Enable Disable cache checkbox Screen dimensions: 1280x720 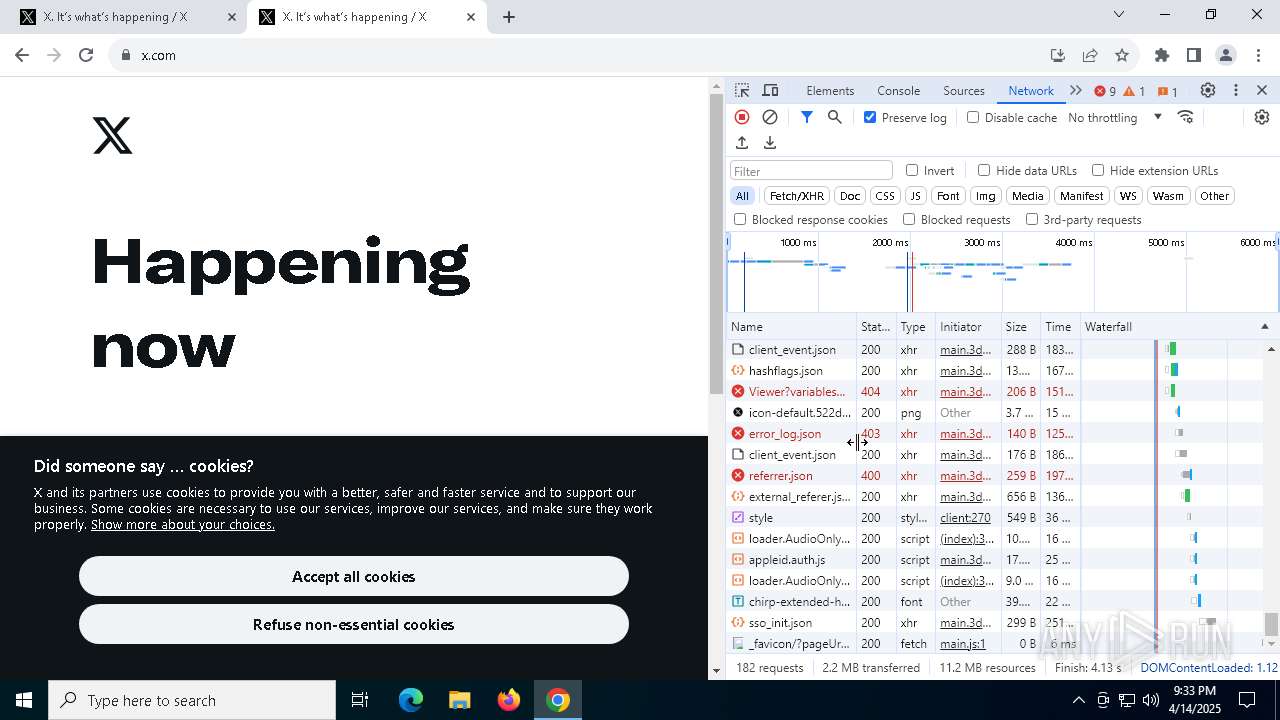pos(973,117)
